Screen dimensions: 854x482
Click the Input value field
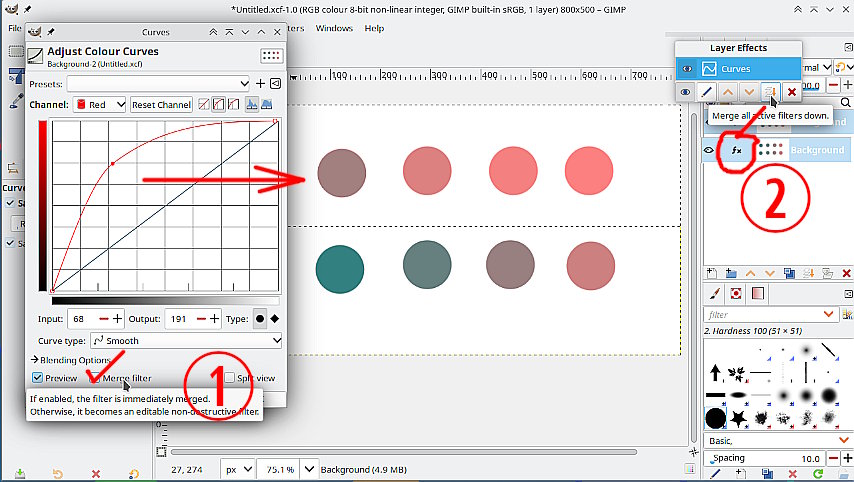tap(83, 319)
